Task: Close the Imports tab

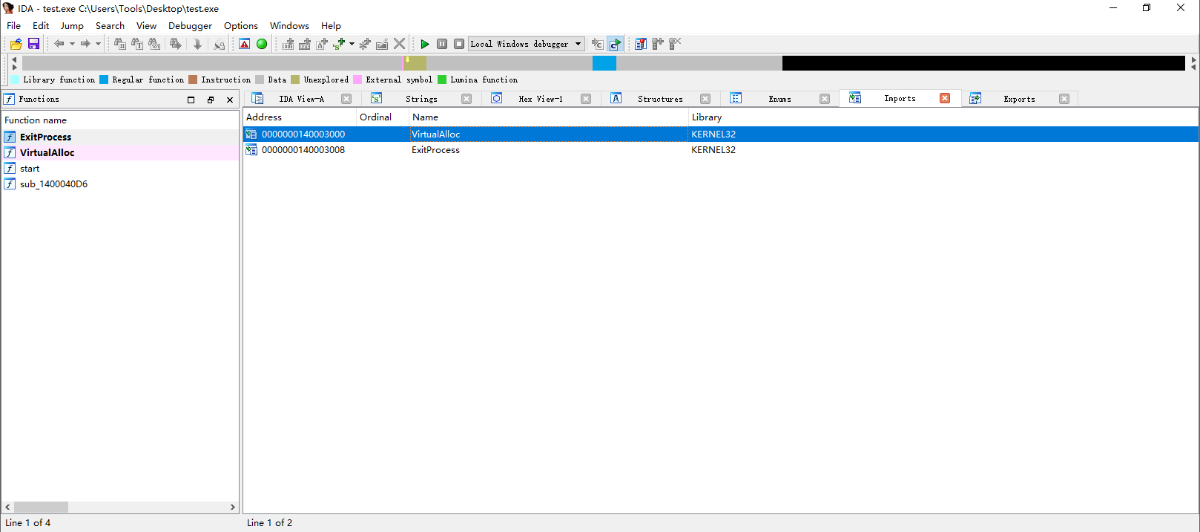Action: coord(944,98)
